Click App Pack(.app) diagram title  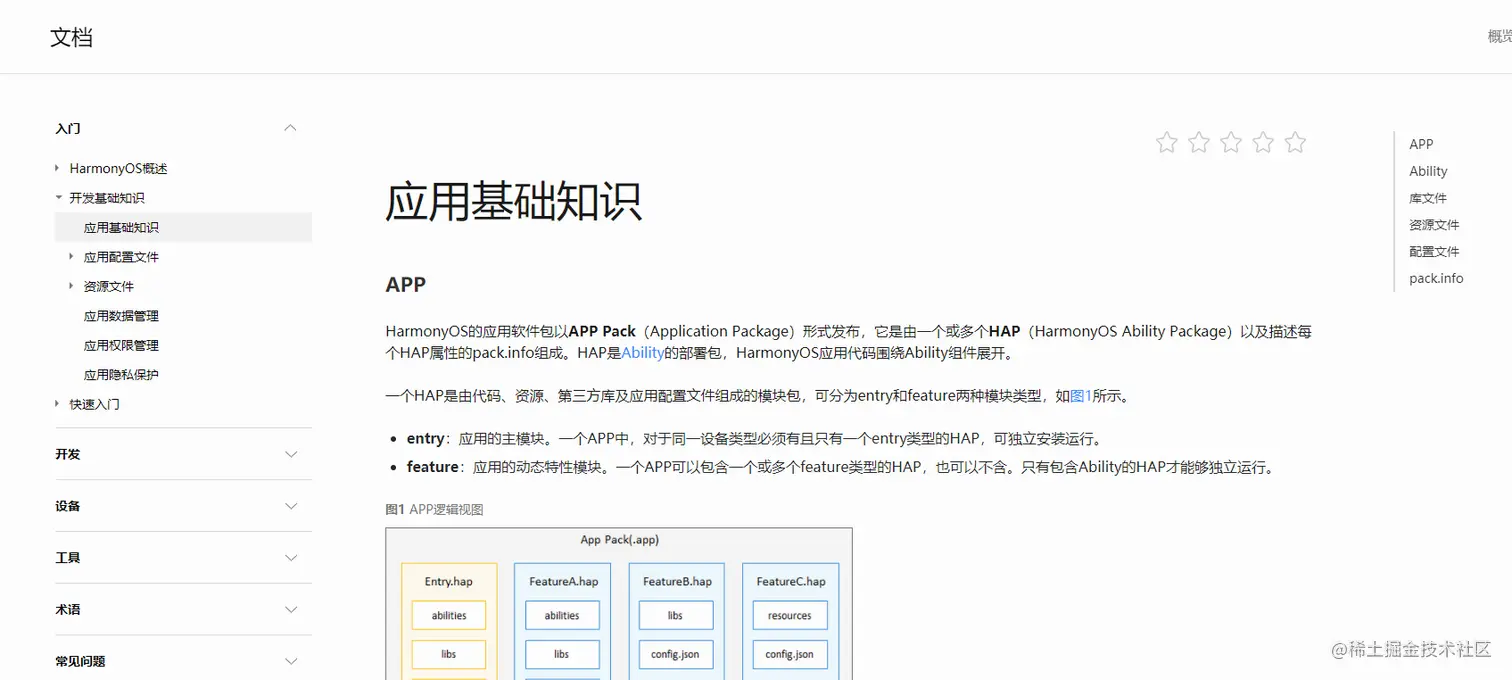(619, 540)
